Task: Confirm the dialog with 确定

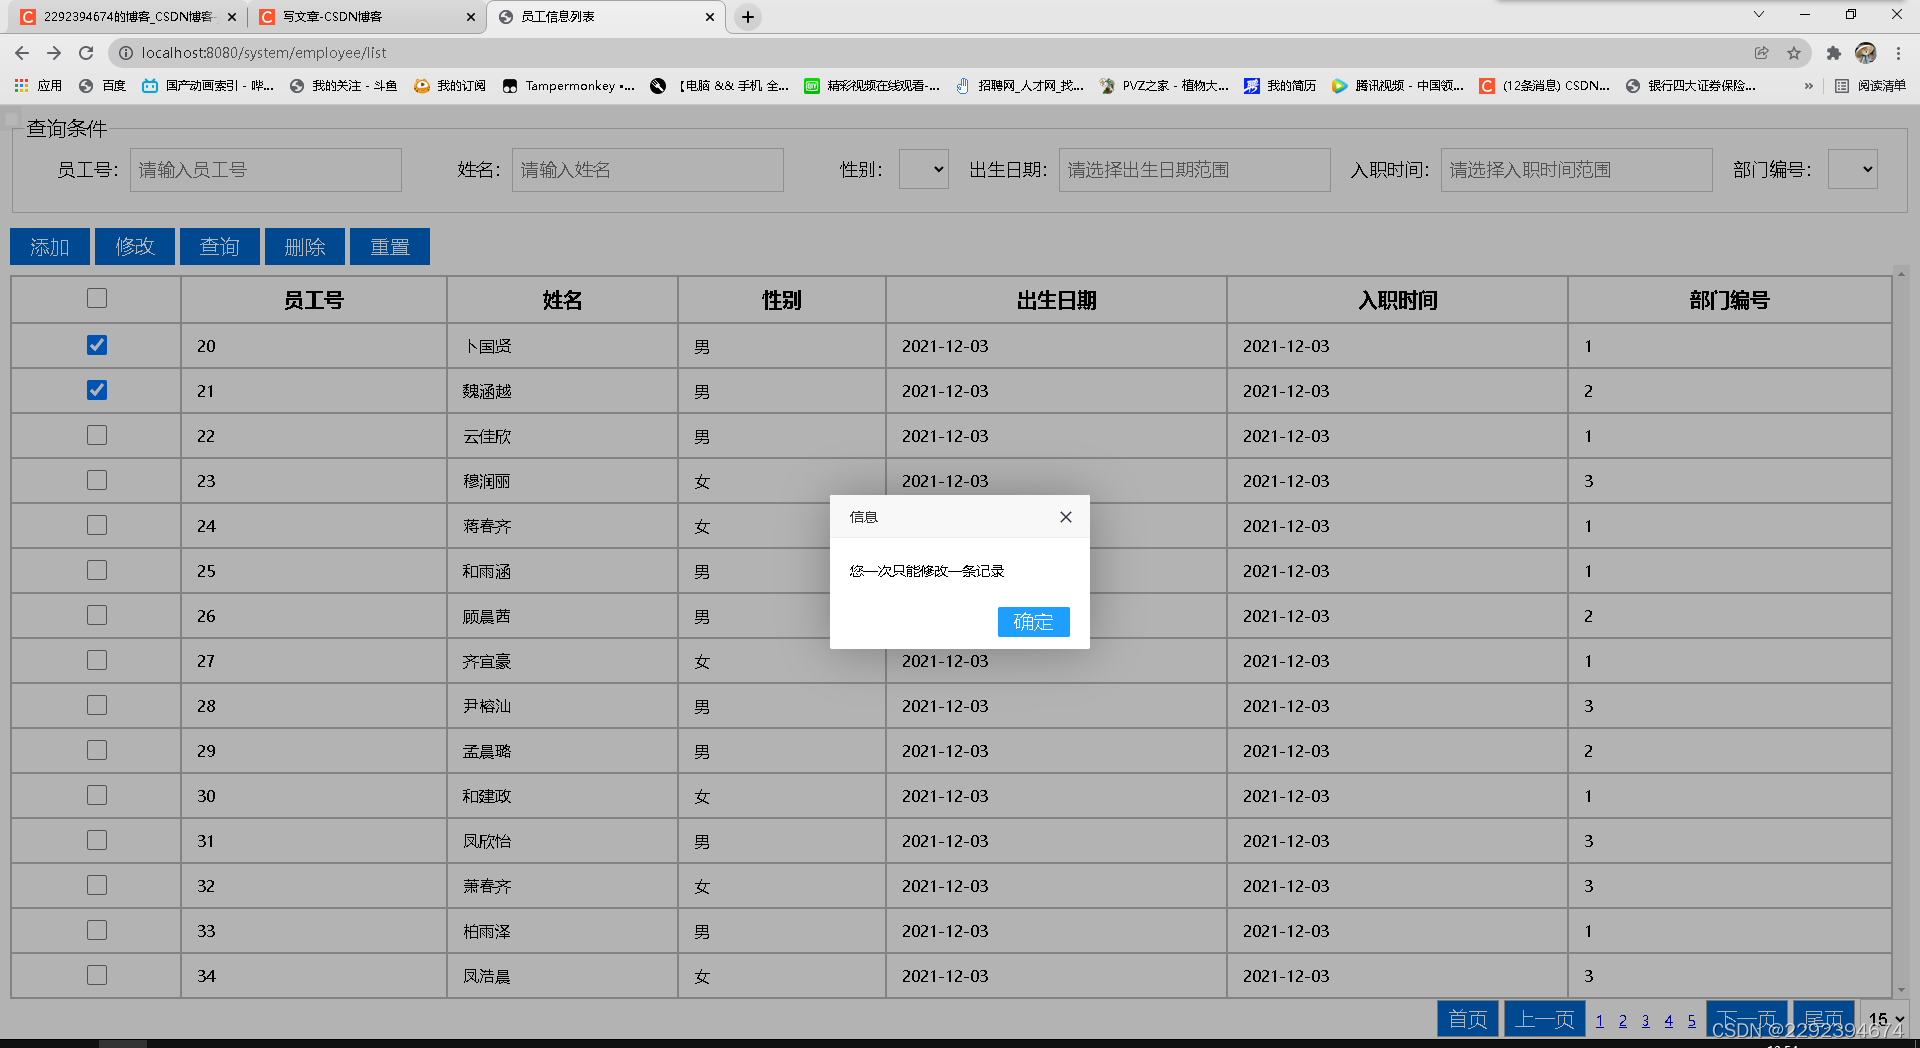Action: [x=1034, y=622]
